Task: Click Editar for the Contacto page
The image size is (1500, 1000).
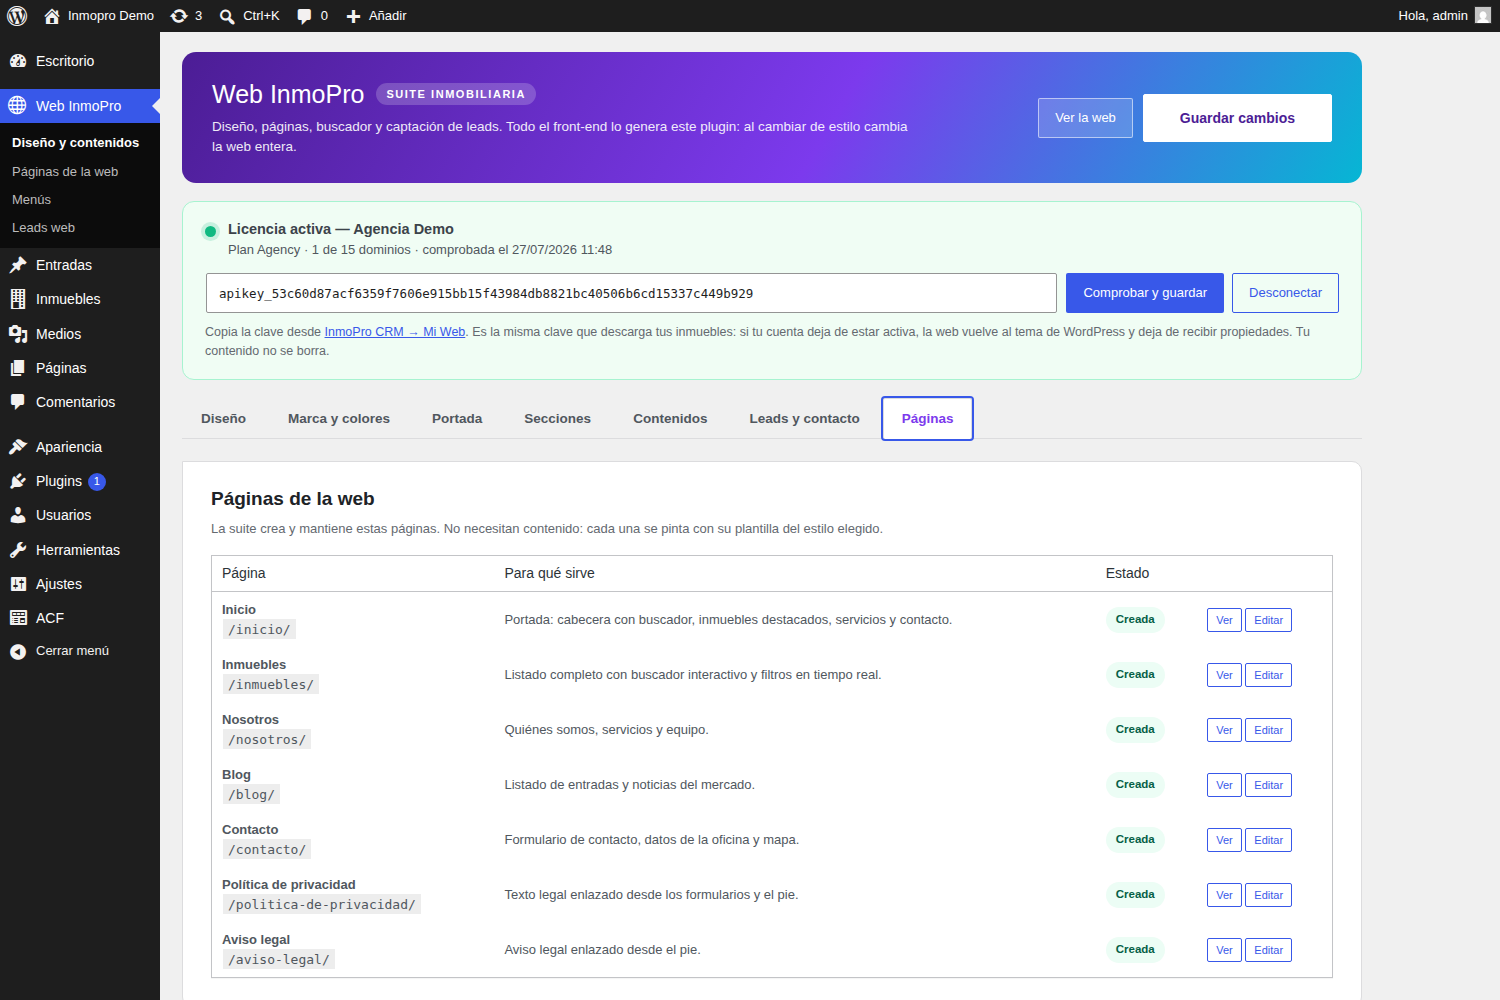Action: (1268, 840)
